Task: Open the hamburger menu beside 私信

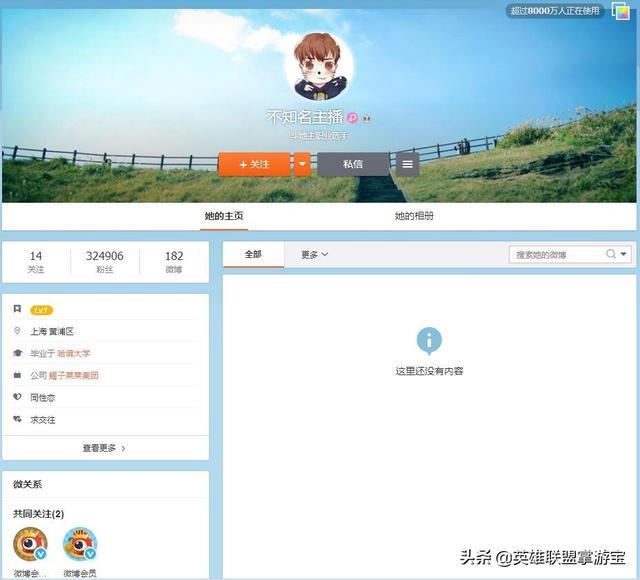Action: [407, 164]
